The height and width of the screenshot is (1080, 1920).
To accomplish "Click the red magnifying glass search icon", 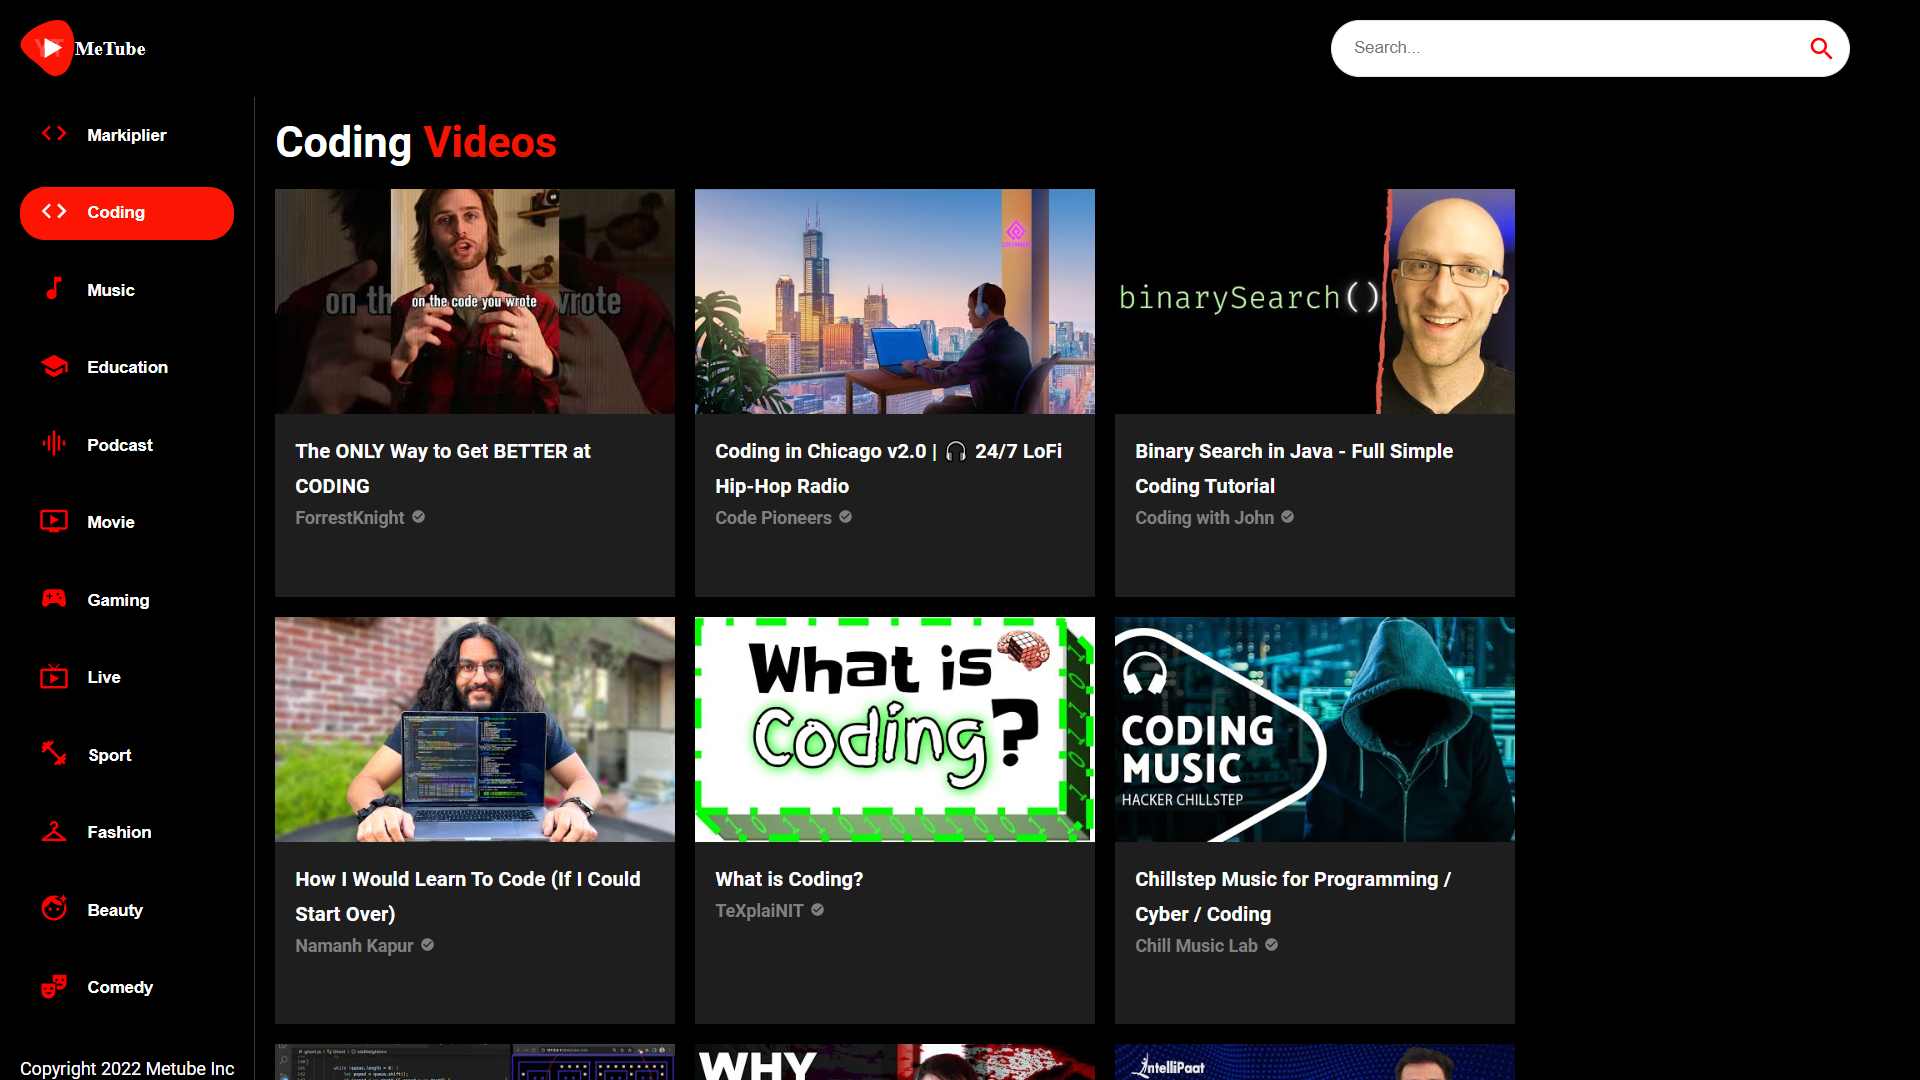I will click(x=1821, y=48).
